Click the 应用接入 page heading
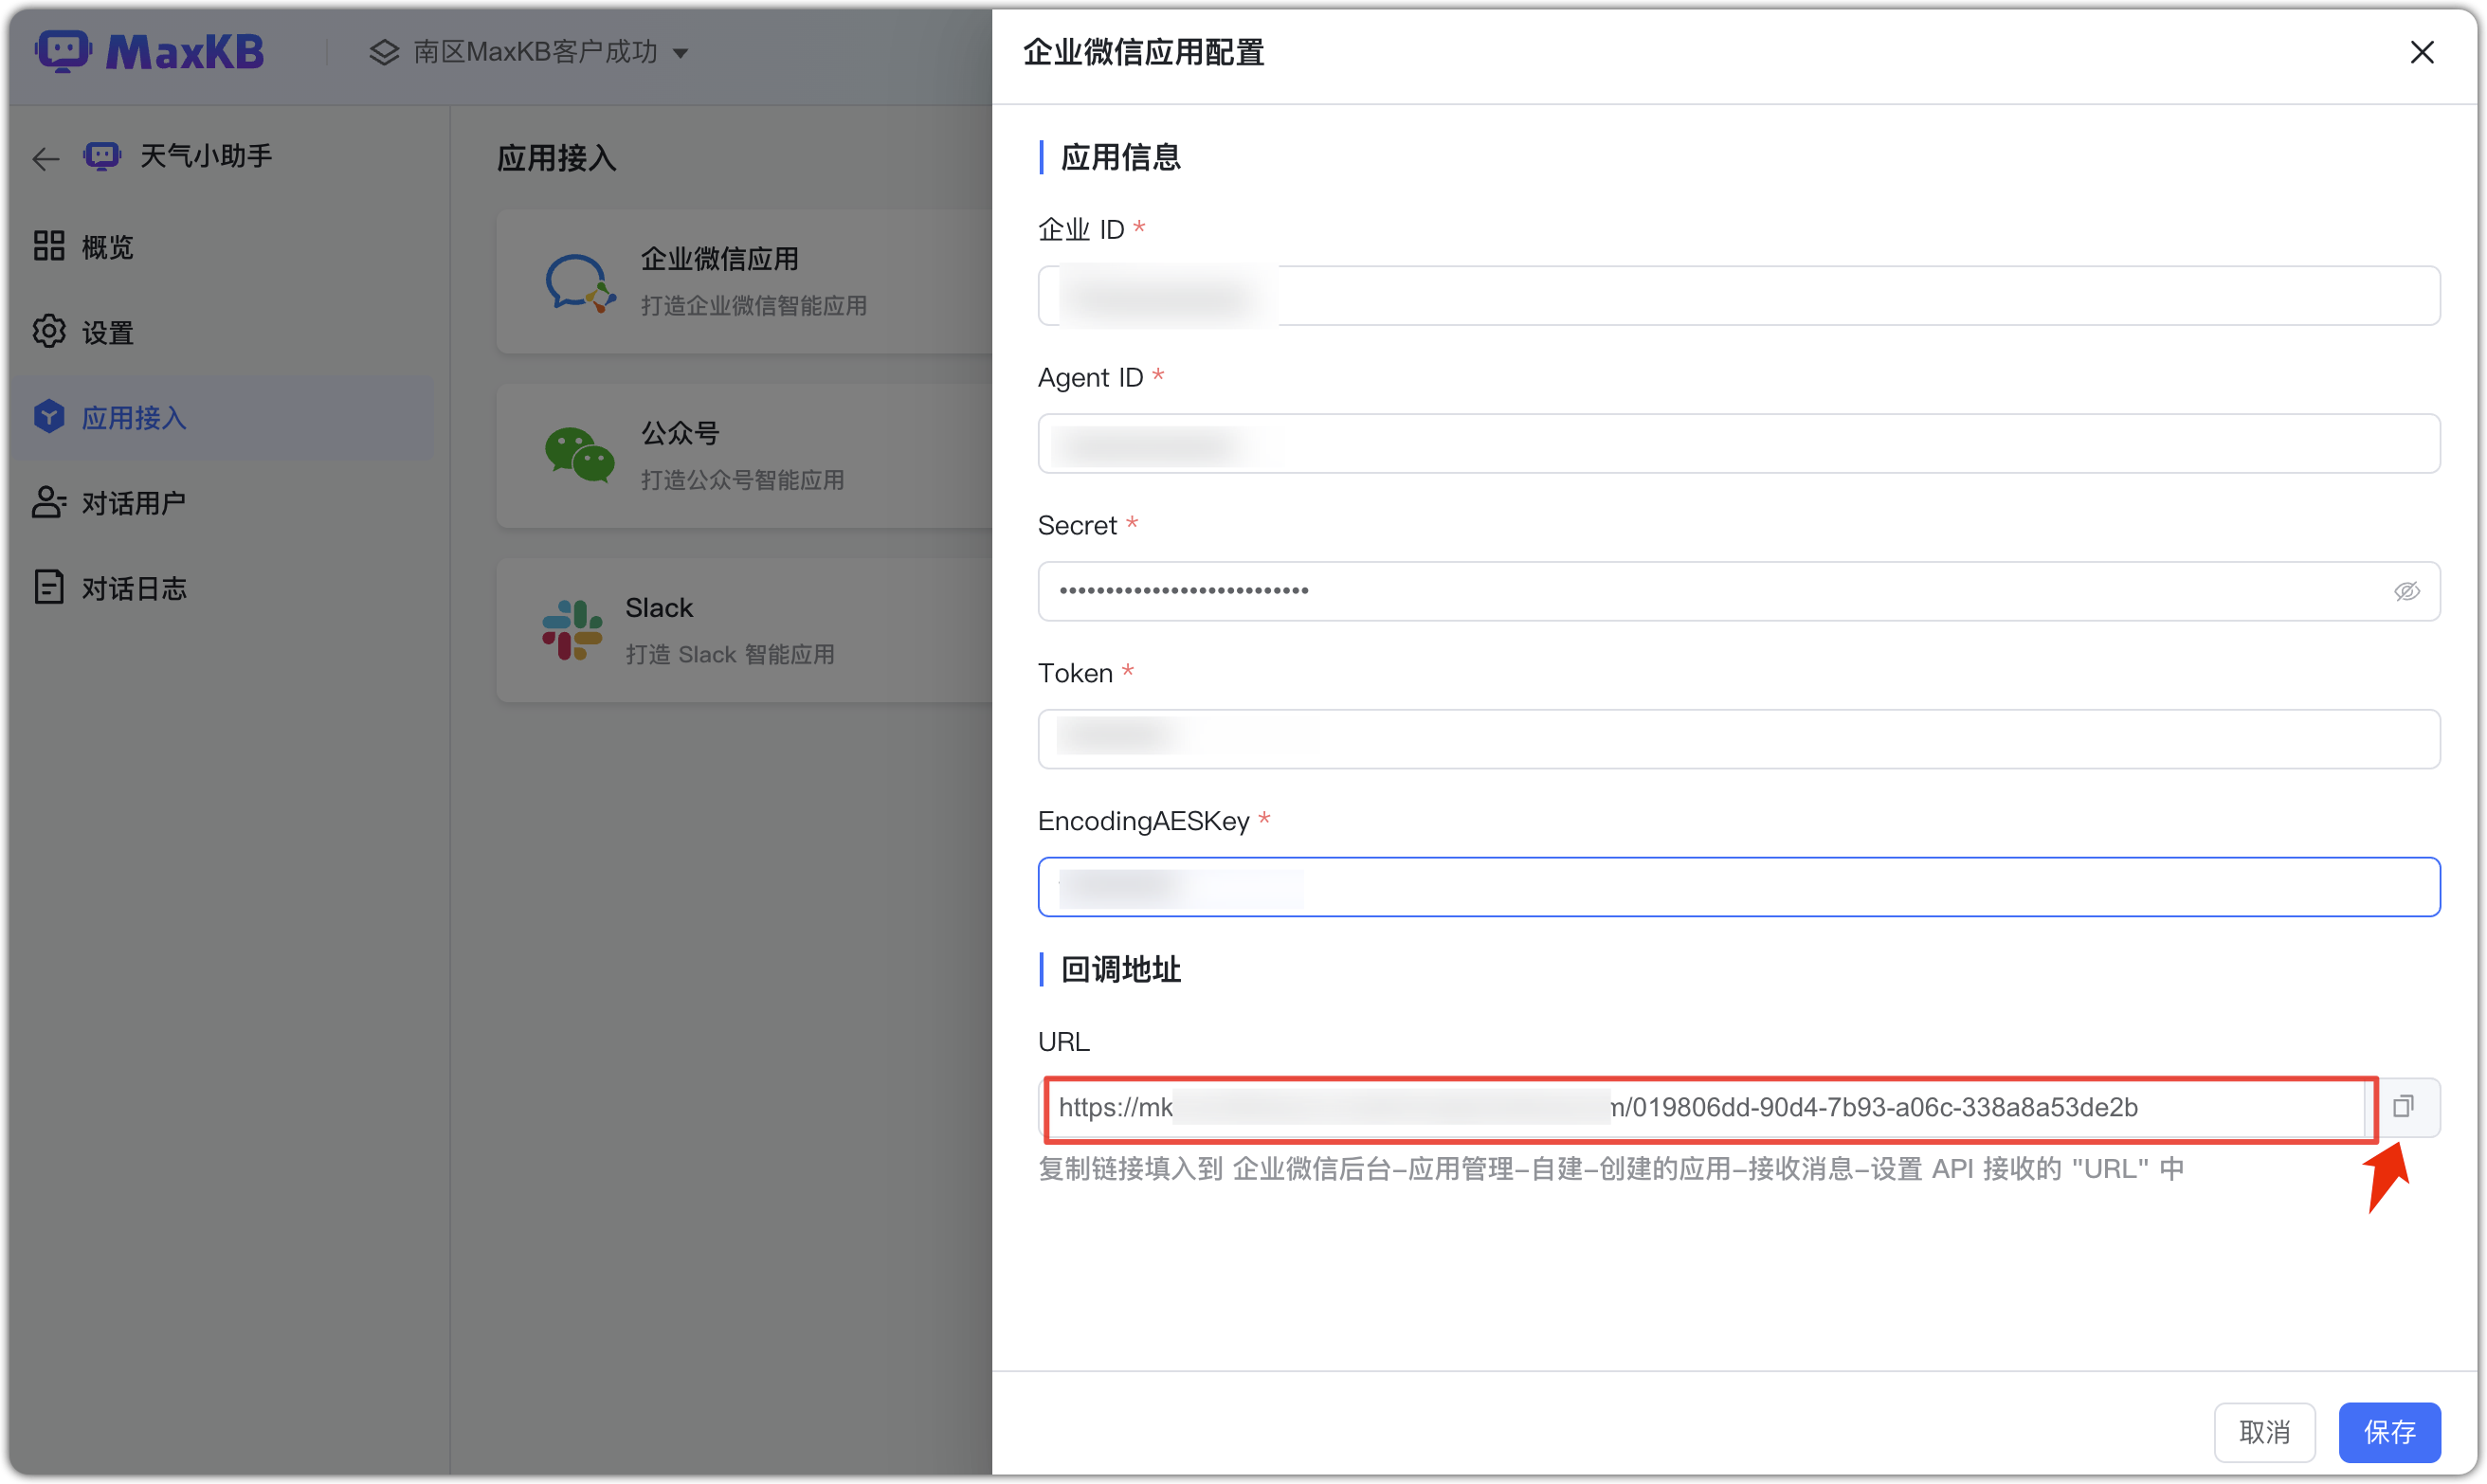The height and width of the screenshot is (1484, 2487). (x=557, y=158)
